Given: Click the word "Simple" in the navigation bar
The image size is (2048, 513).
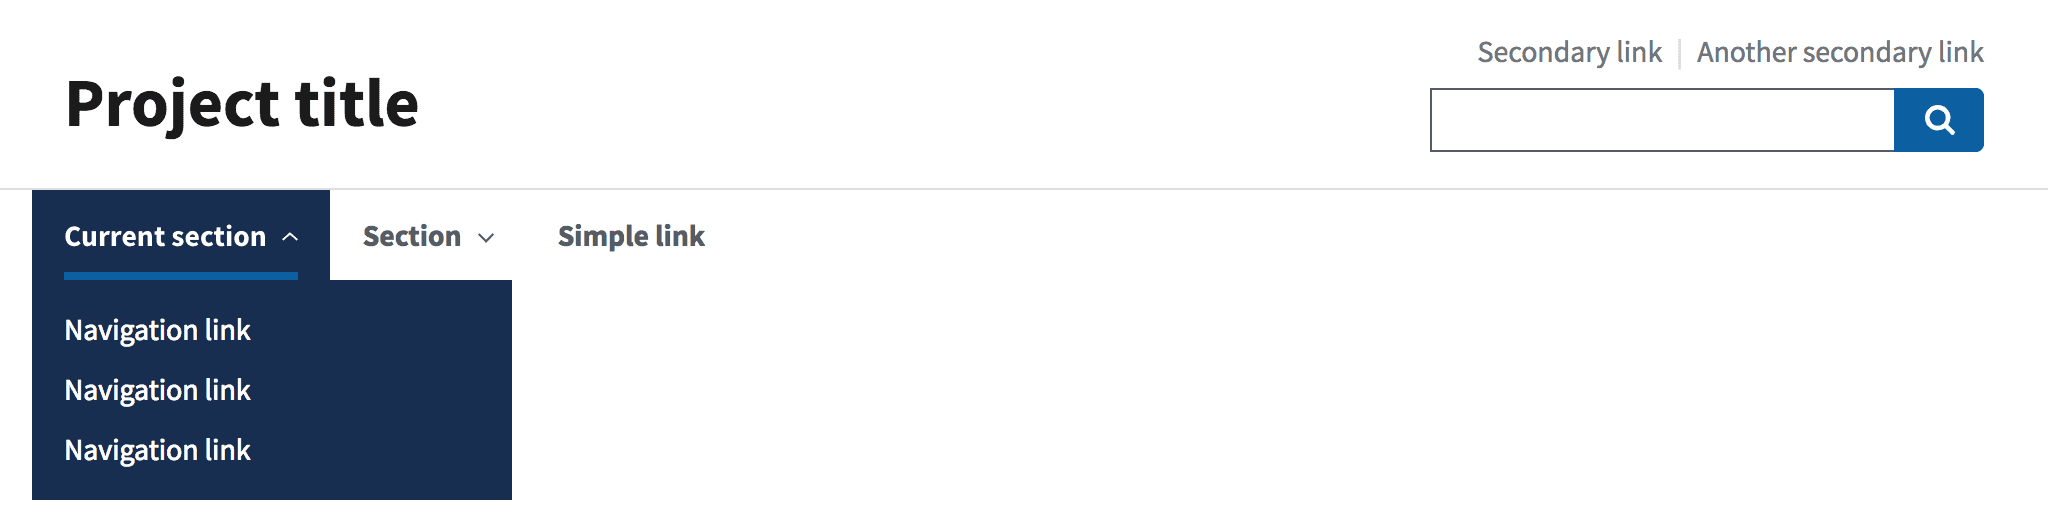Looking at the screenshot, I should coord(603,236).
